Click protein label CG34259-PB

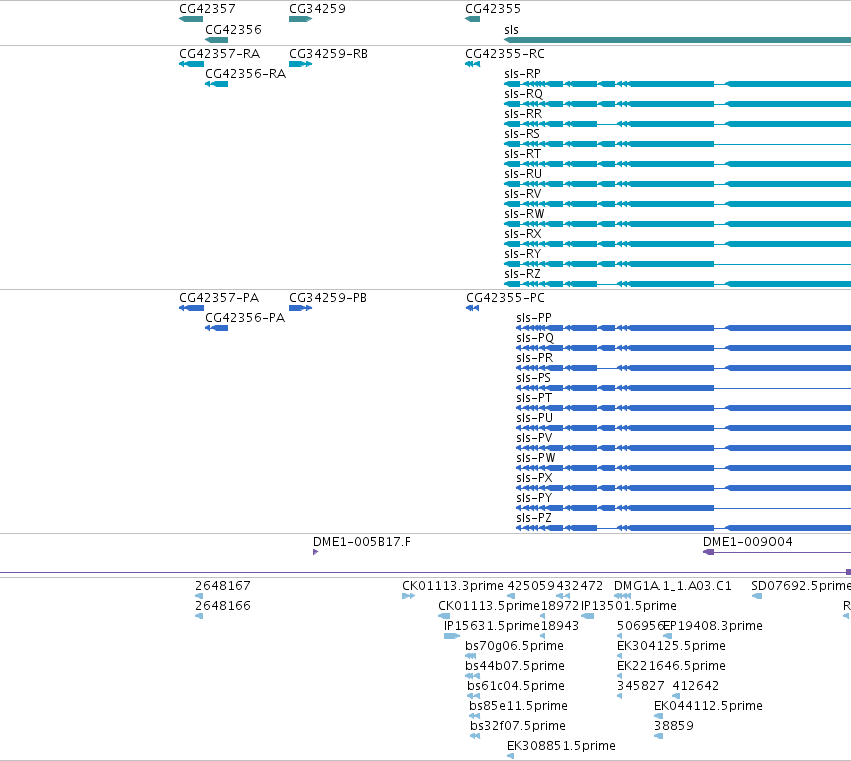pyautogui.click(x=328, y=298)
